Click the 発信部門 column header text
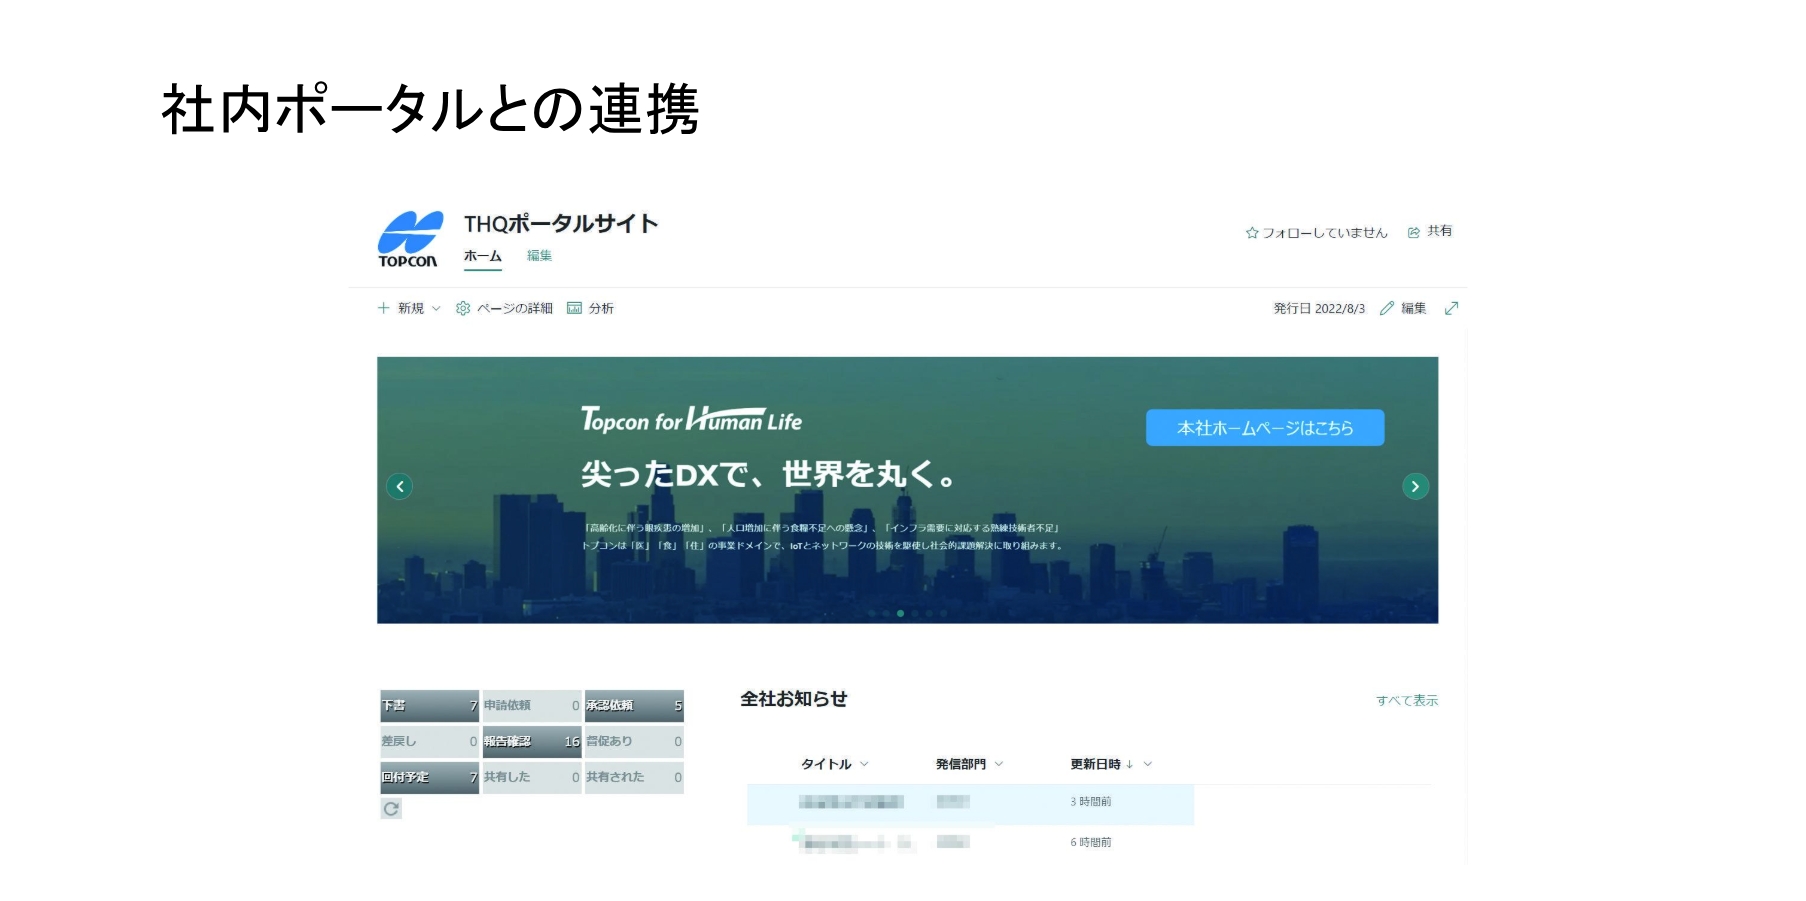 pos(961,764)
